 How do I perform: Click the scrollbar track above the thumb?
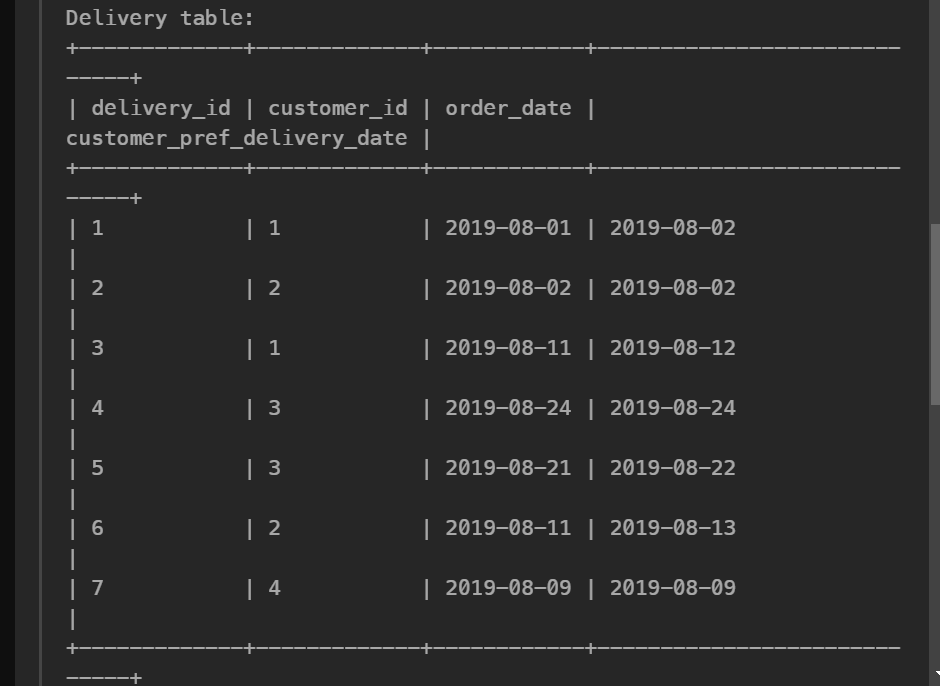tap(935, 111)
